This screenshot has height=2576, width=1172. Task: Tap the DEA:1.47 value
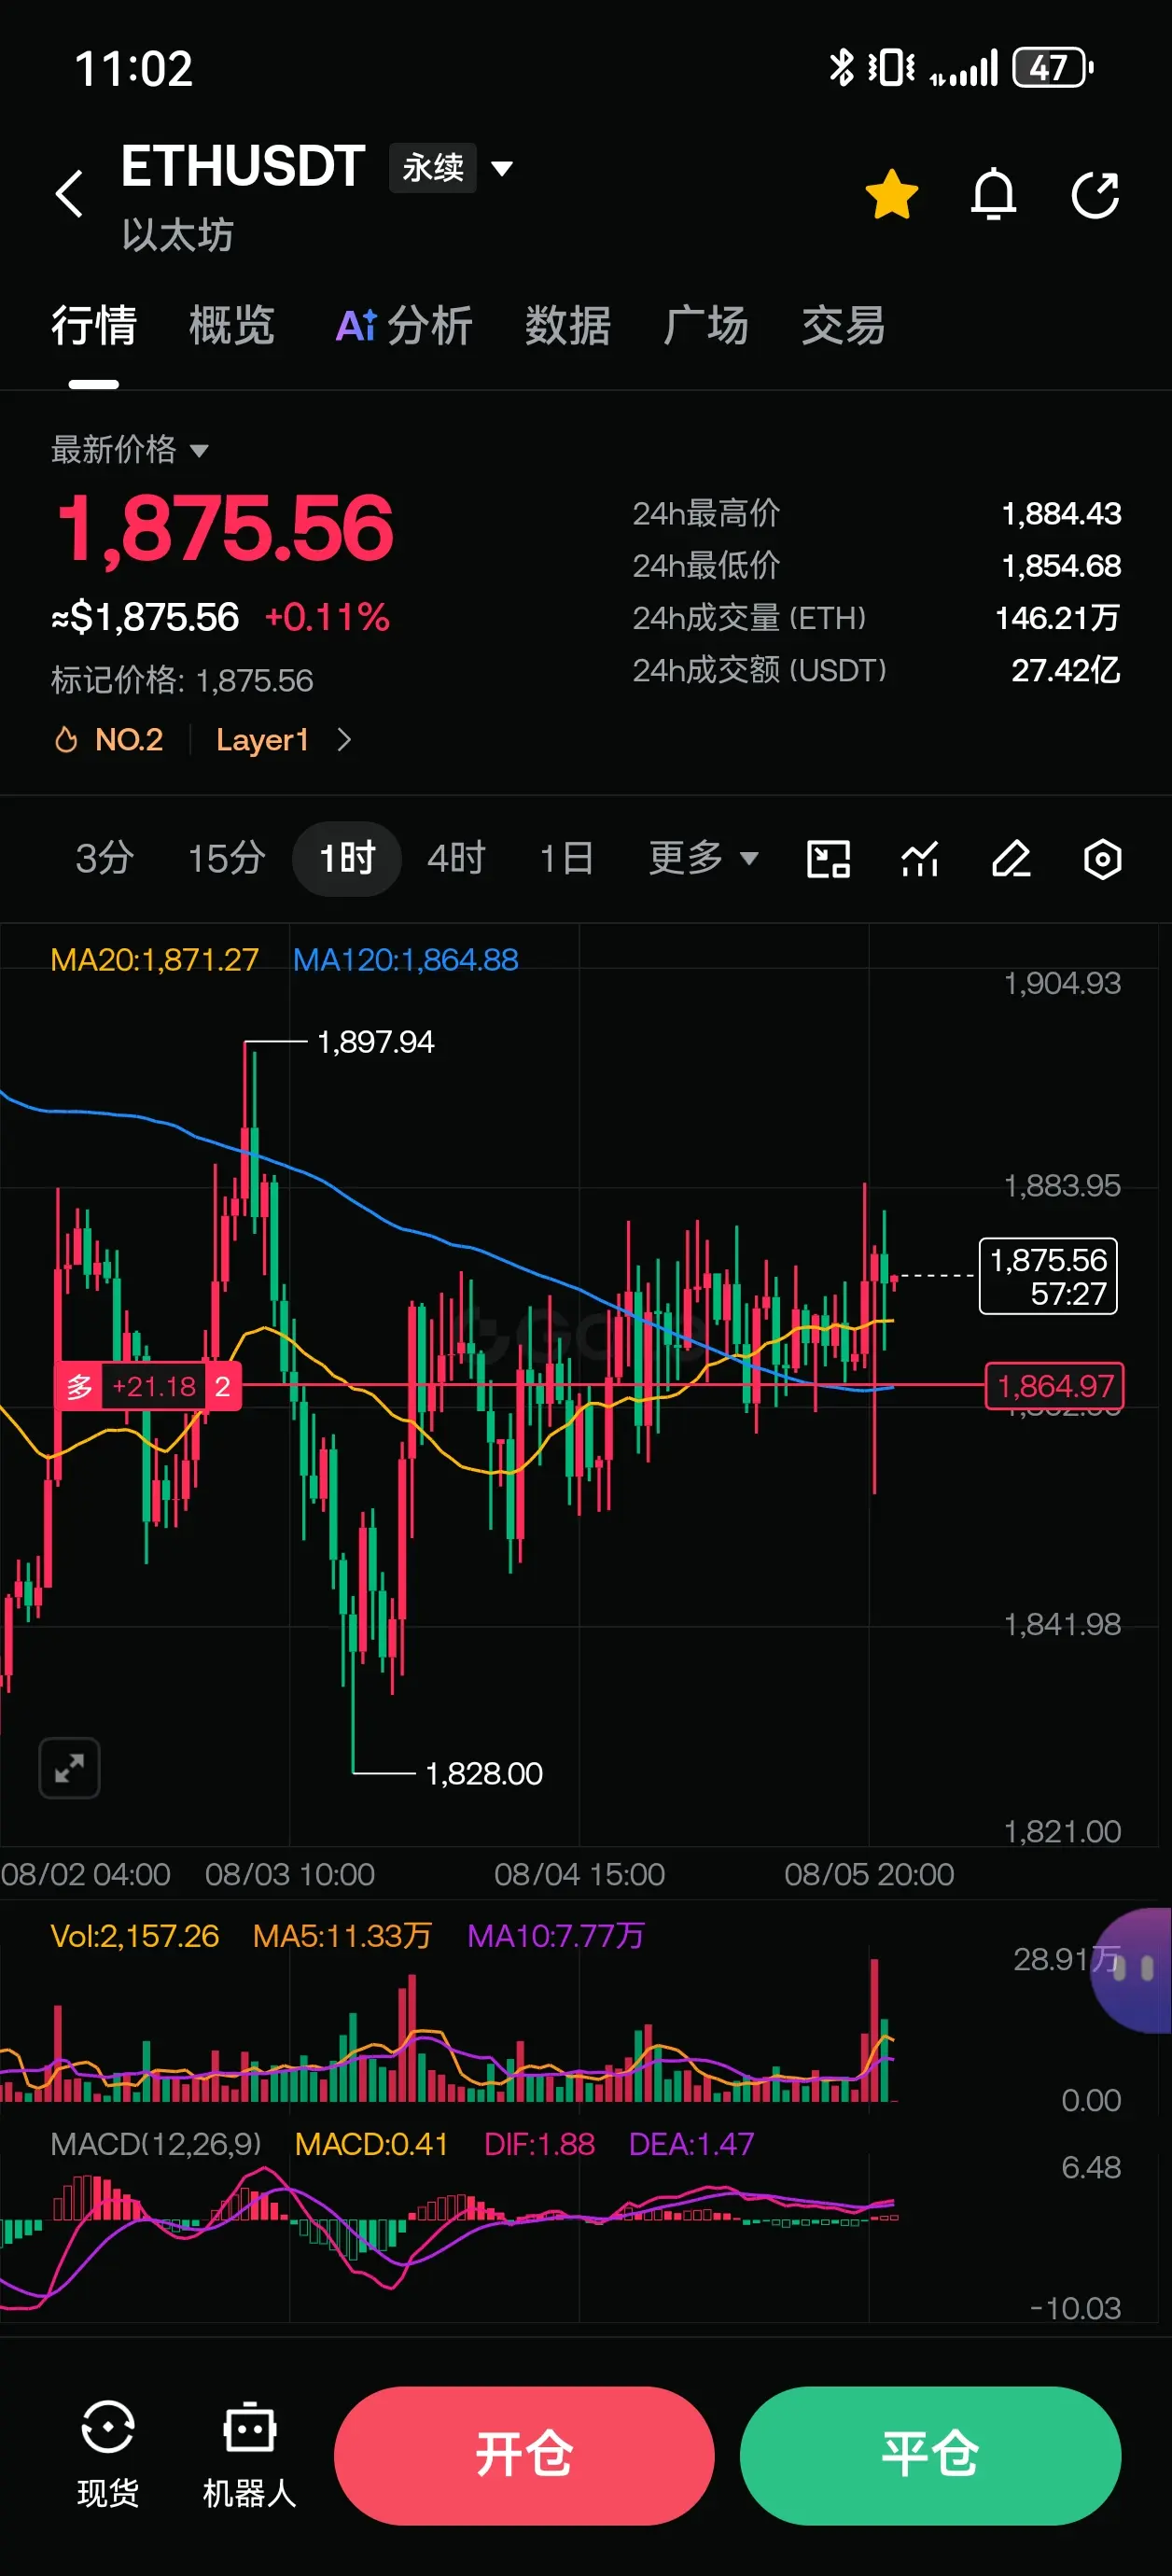click(x=691, y=2144)
